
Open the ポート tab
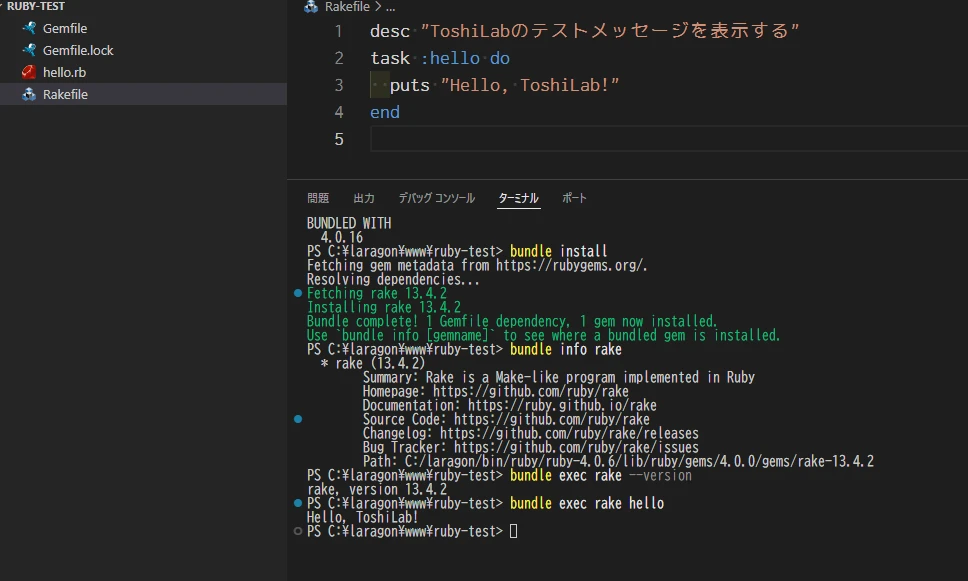pos(574,198)
